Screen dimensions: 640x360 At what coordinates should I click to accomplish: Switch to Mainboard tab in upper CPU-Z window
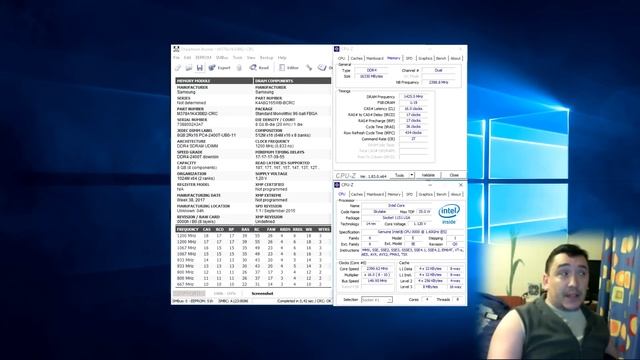pyautogui.click(x=375, y=58)
